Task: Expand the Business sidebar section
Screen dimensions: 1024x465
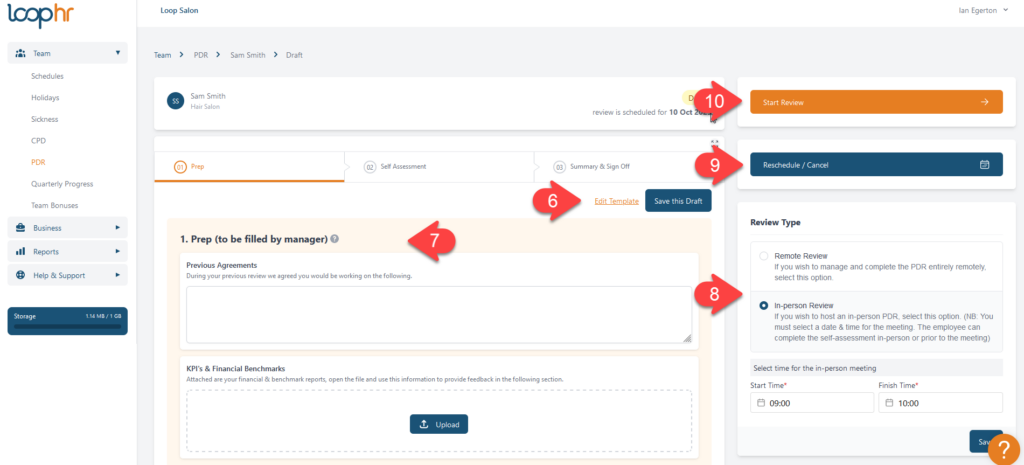Action: coord(118,228)
